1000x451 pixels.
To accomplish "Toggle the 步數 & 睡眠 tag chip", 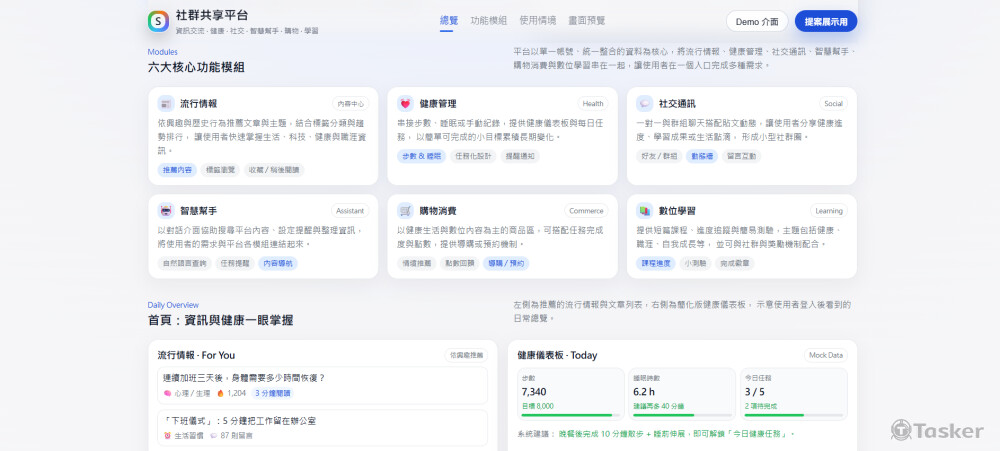I will coord(421,156).
